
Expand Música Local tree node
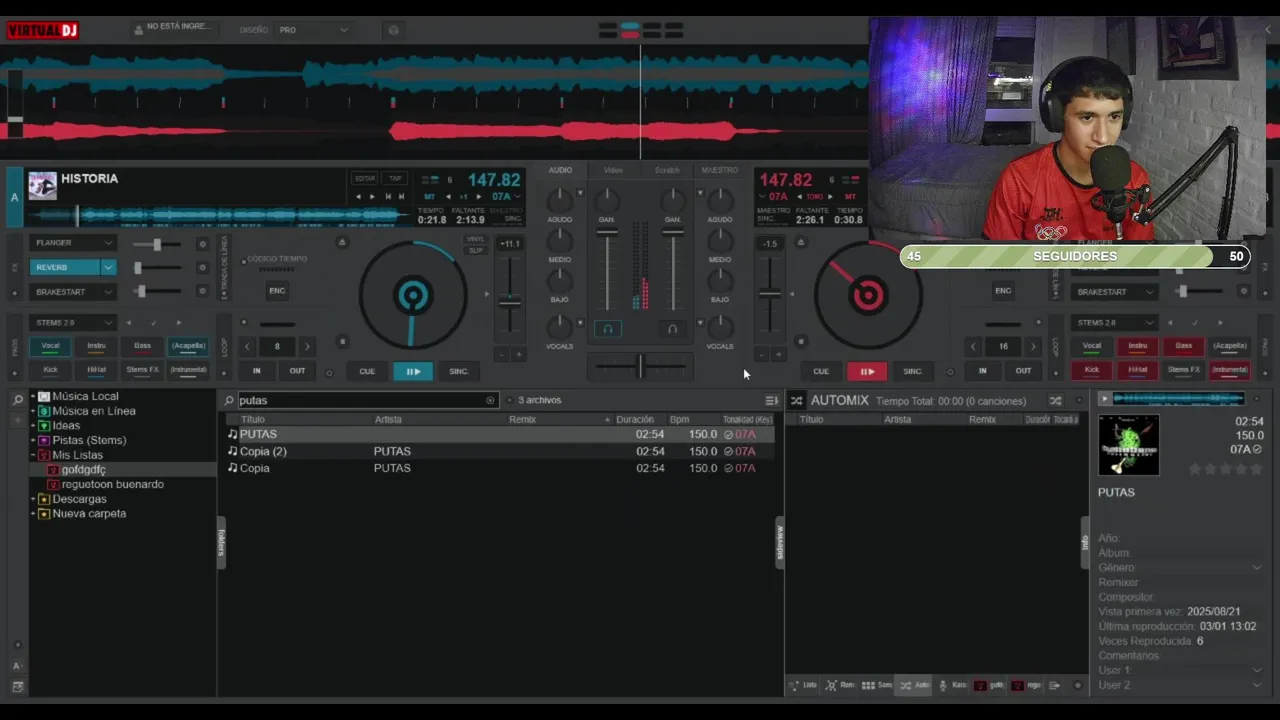(32, 396)
